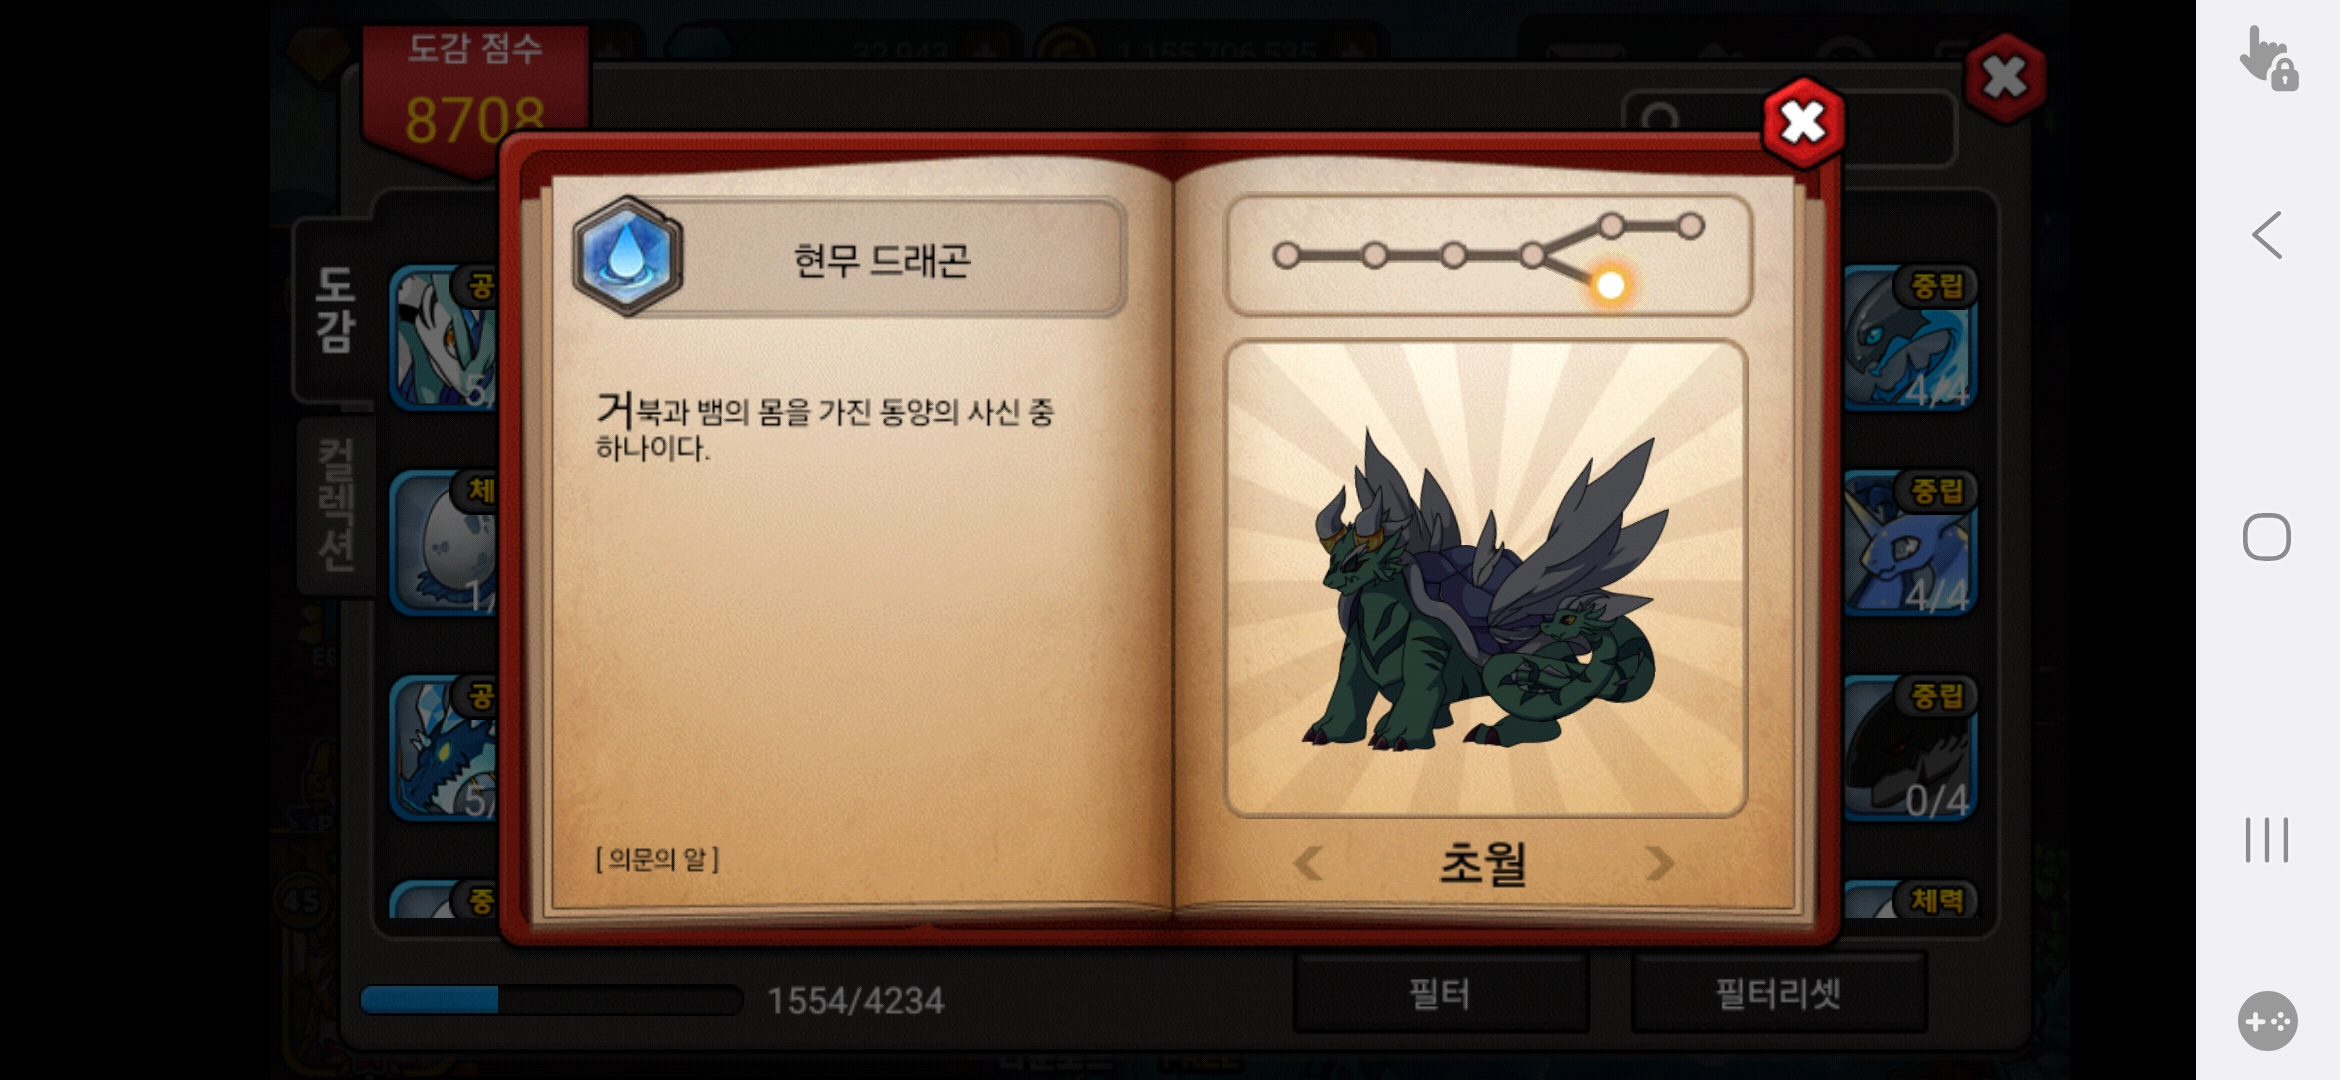Select the last upper-branch evolution node
Screen dimensions: 2340x1080
click(x=1690, y=226)
